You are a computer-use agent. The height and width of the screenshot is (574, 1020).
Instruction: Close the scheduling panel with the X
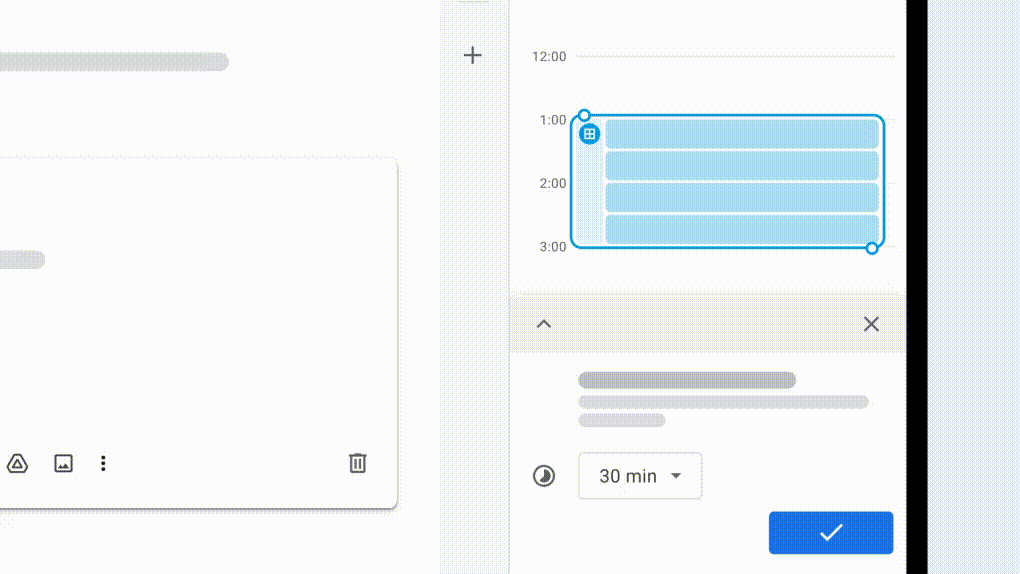point(871,324)
